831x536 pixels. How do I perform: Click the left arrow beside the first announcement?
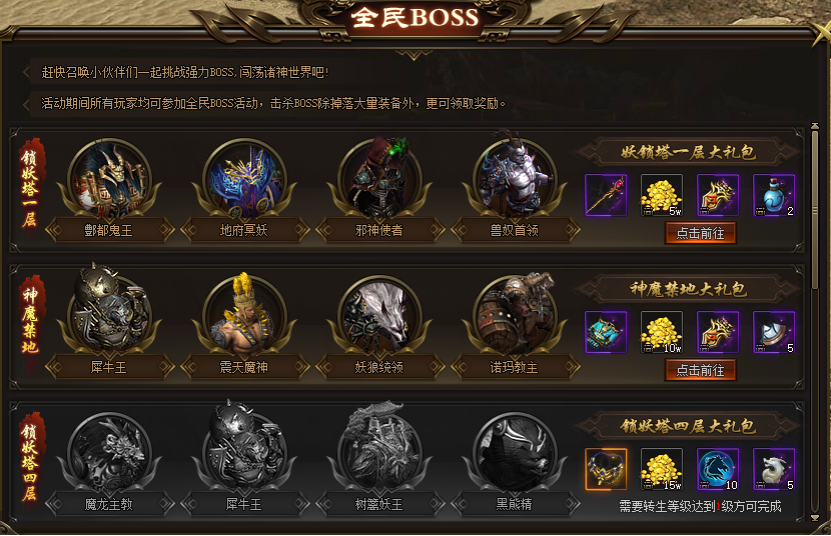point(26,72)
